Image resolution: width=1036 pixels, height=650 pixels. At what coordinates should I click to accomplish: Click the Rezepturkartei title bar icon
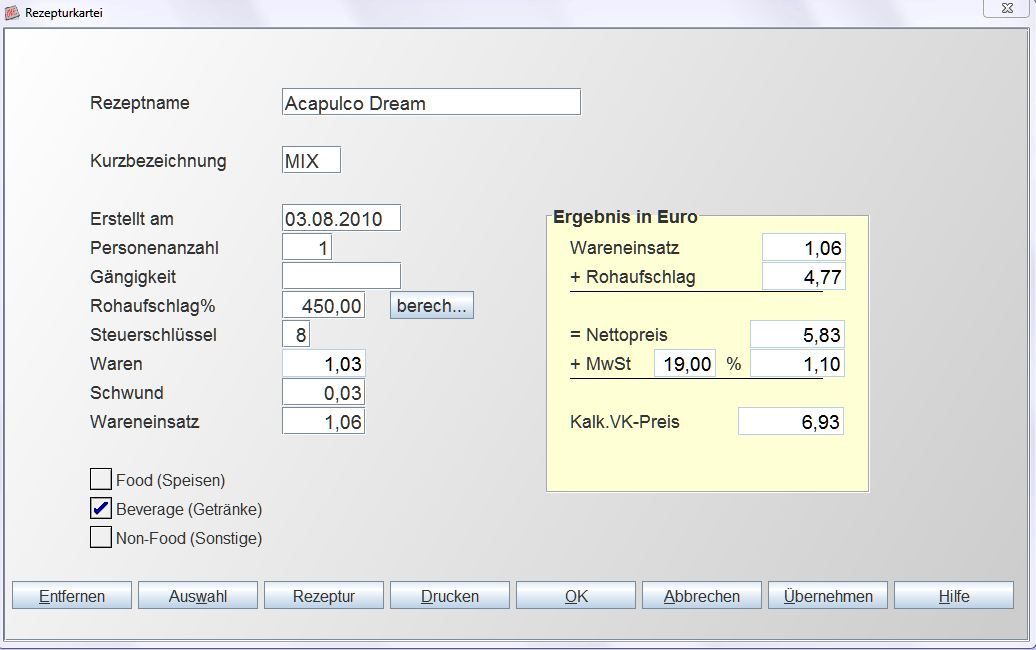tap(12, 13)
